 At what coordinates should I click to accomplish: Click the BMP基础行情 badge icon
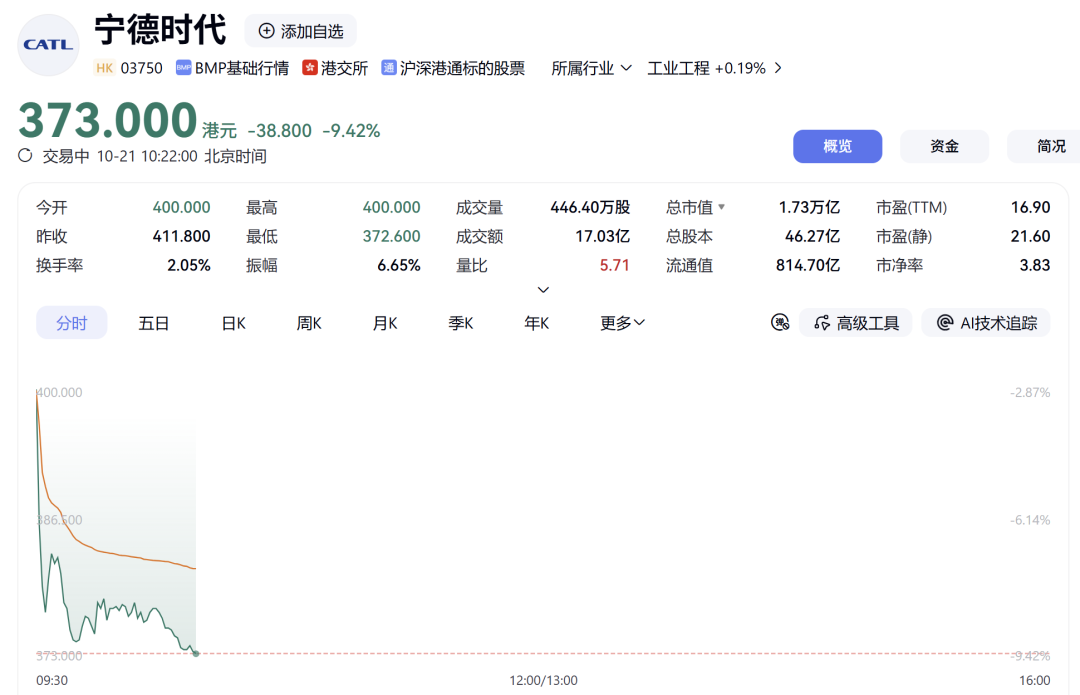coord(183,68)
